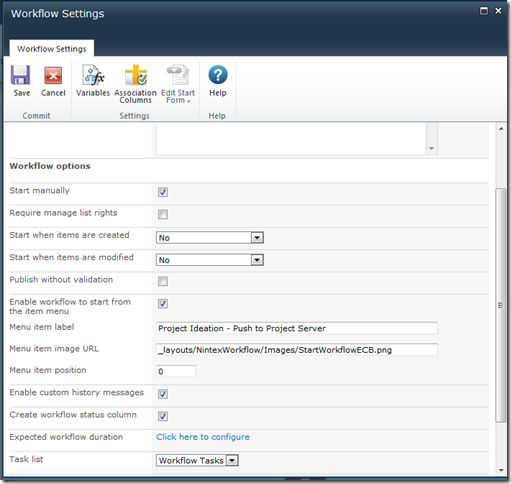Click the 'Expected workflow duration' label
This screenshot has width=511, height=484.
(66, 437)
